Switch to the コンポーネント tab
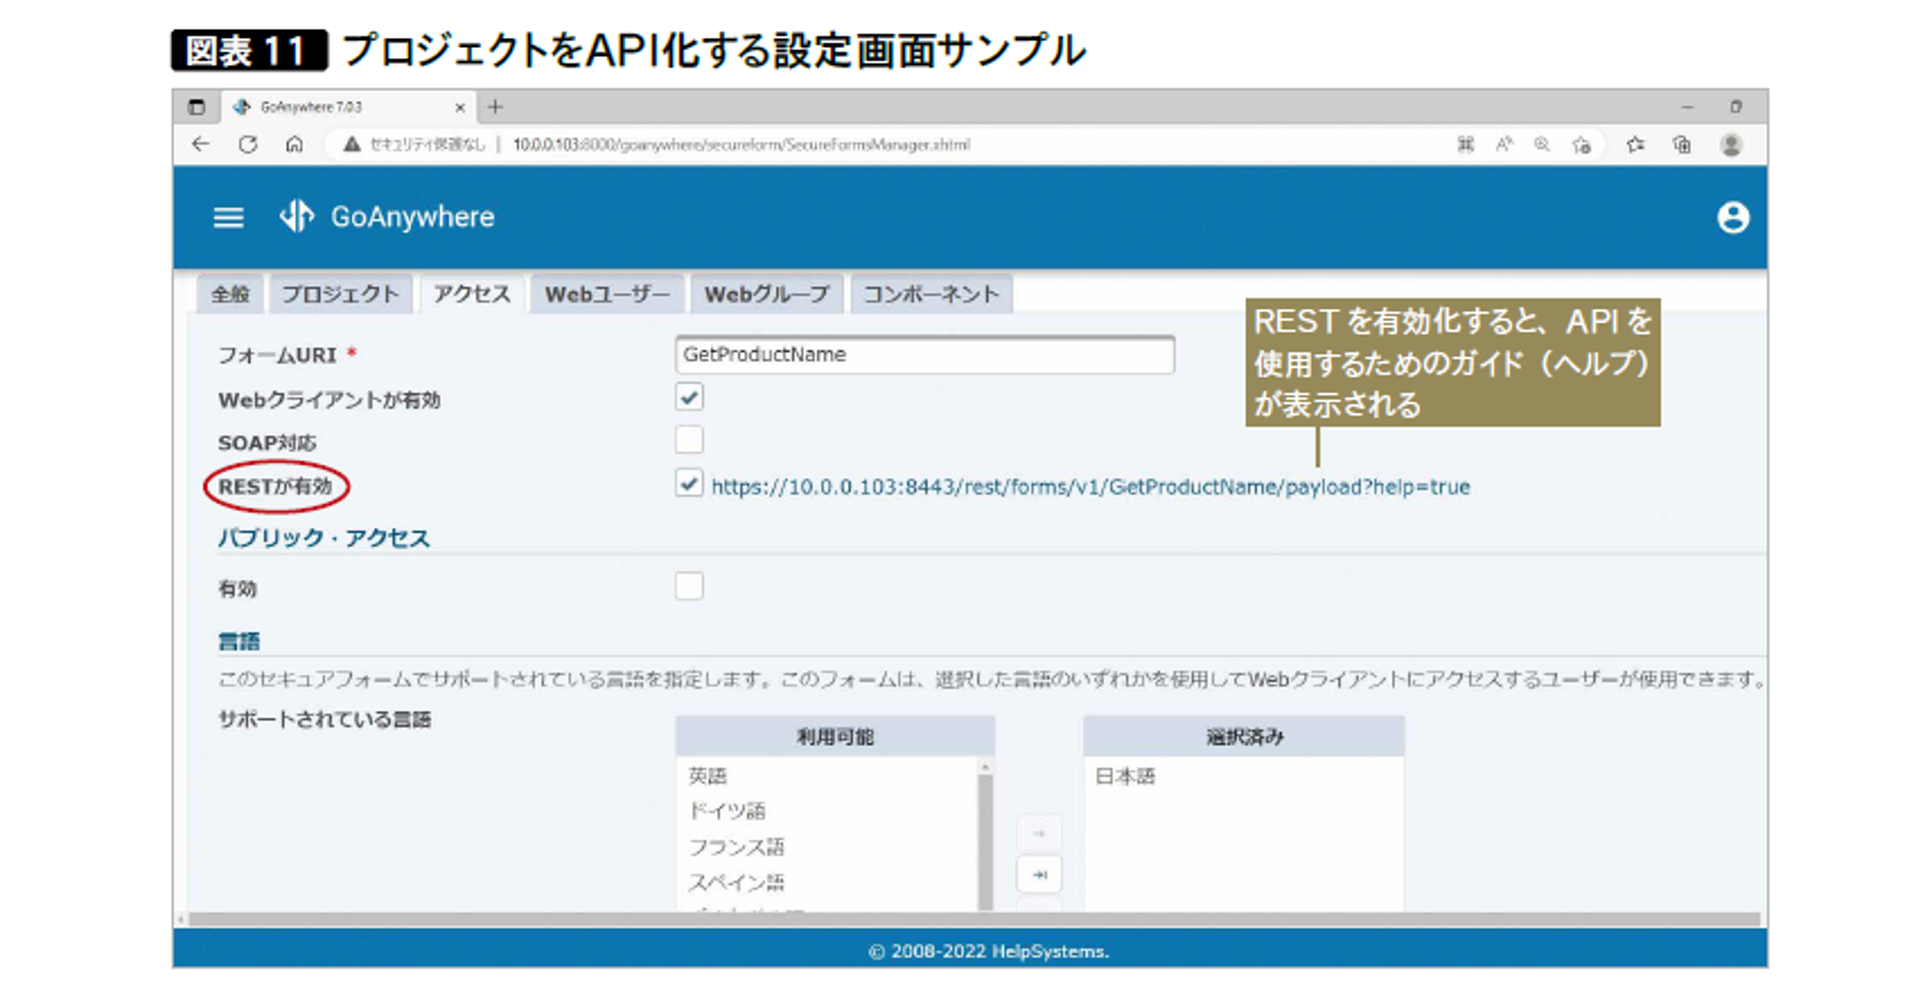 click(931, 294)
